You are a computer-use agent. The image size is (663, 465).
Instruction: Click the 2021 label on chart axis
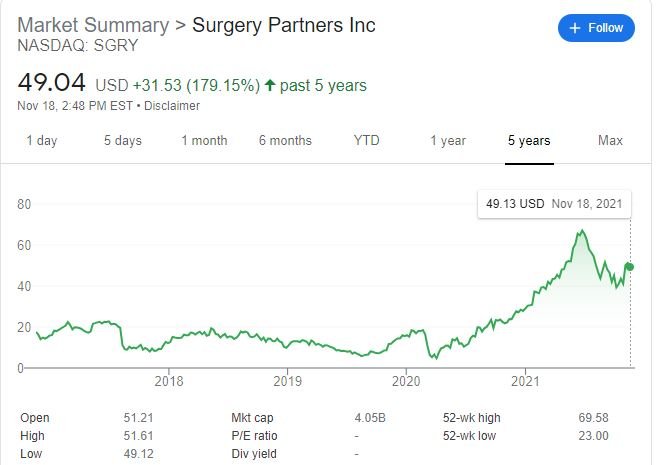click(x=525, y=381)
